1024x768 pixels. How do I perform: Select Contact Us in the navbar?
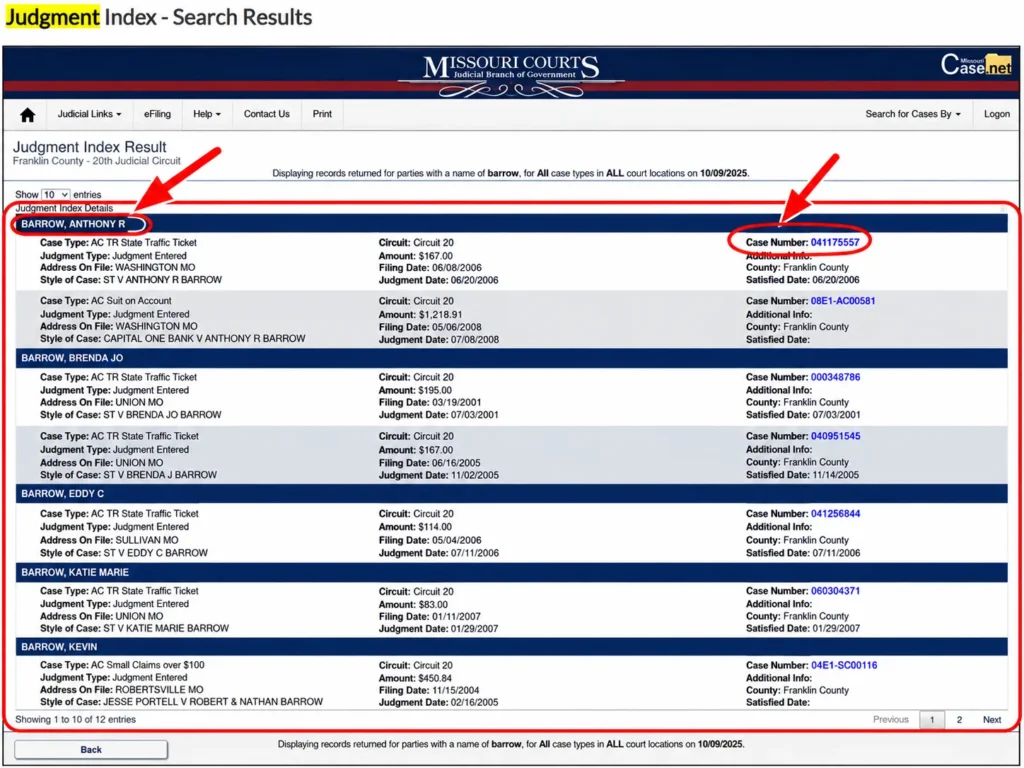[x=266, y=114]
